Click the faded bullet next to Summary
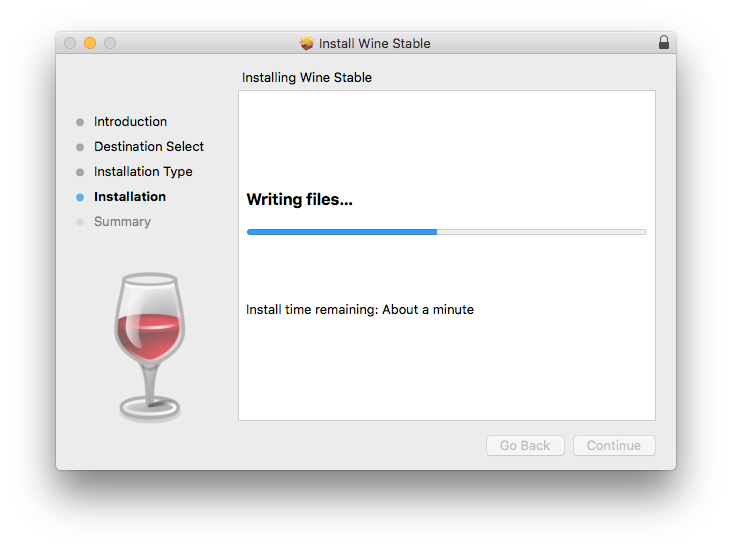This screenshot has height=550, width=732. click(x=80, y=222)
